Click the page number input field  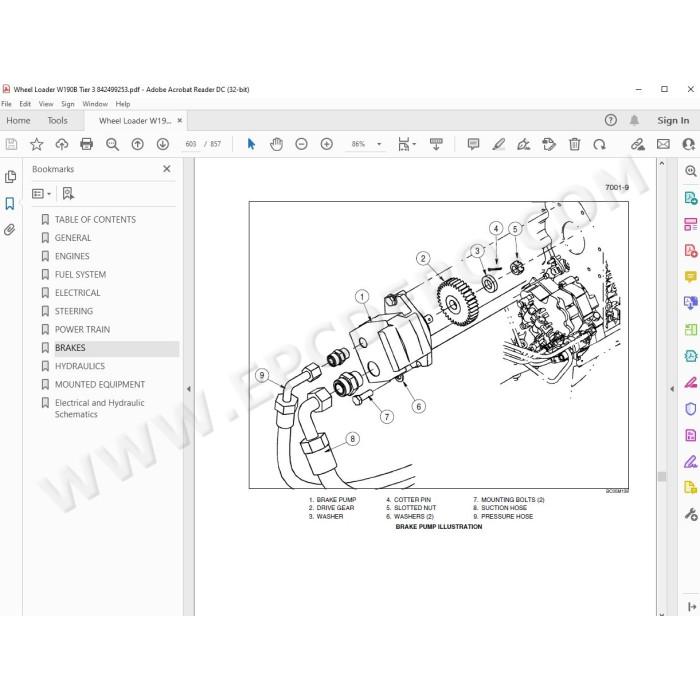pyautogui.click(x=191, y=144)
